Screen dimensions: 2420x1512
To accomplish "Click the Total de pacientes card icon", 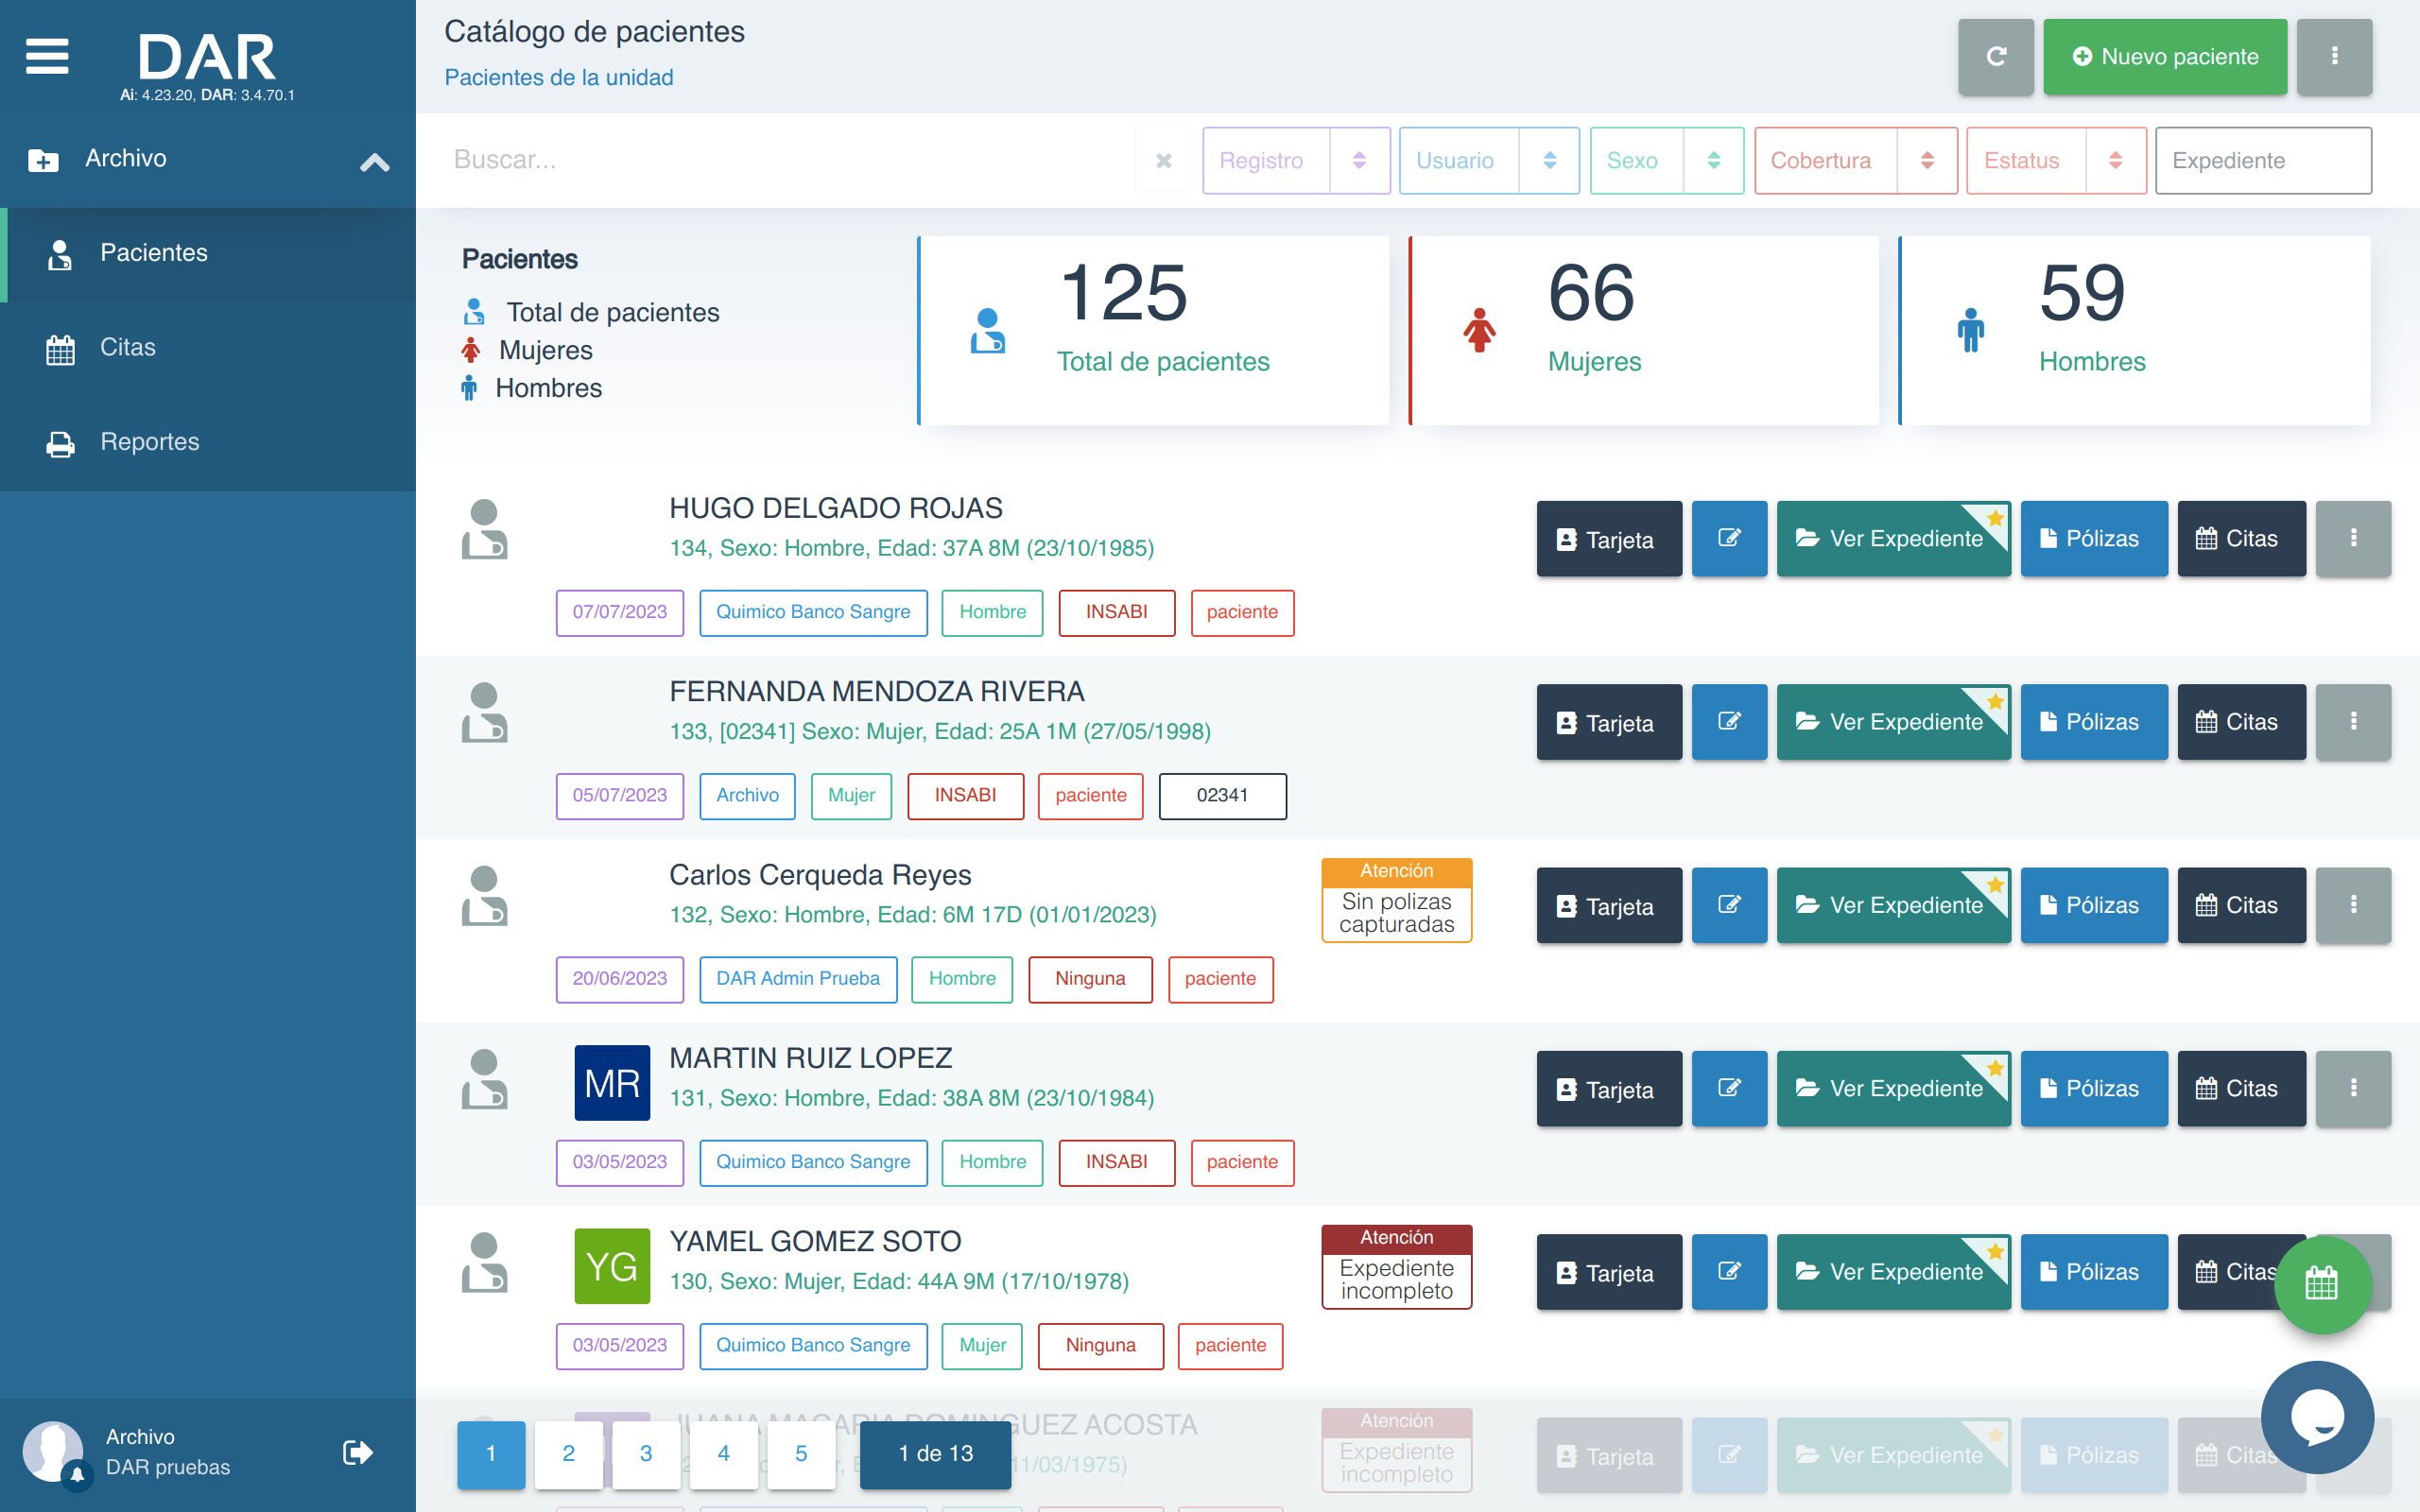I will click(988, 330).
